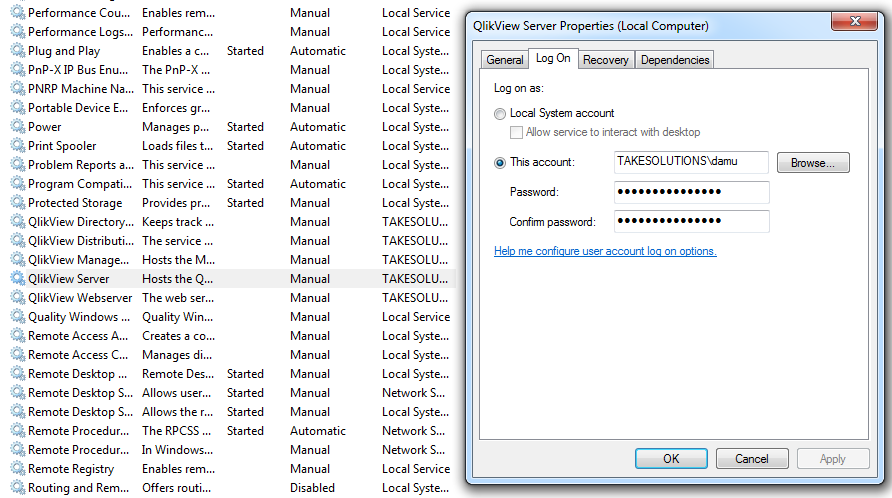Open the Dependencies tab

click(675, 60)
